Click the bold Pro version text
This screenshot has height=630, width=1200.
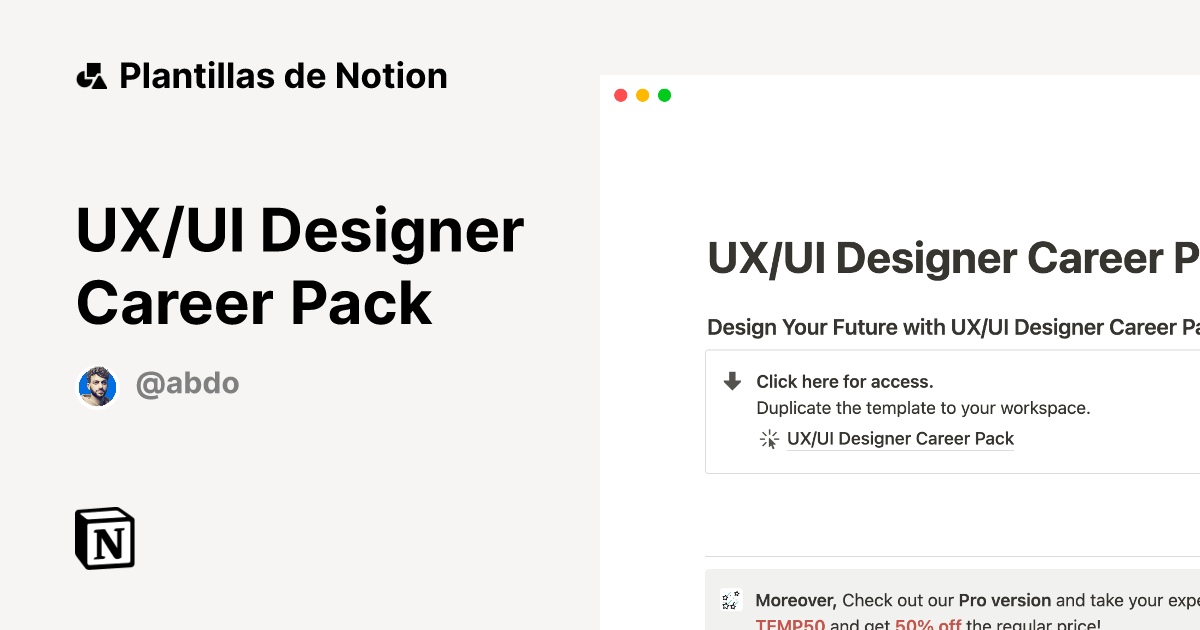pos(1004,600)
